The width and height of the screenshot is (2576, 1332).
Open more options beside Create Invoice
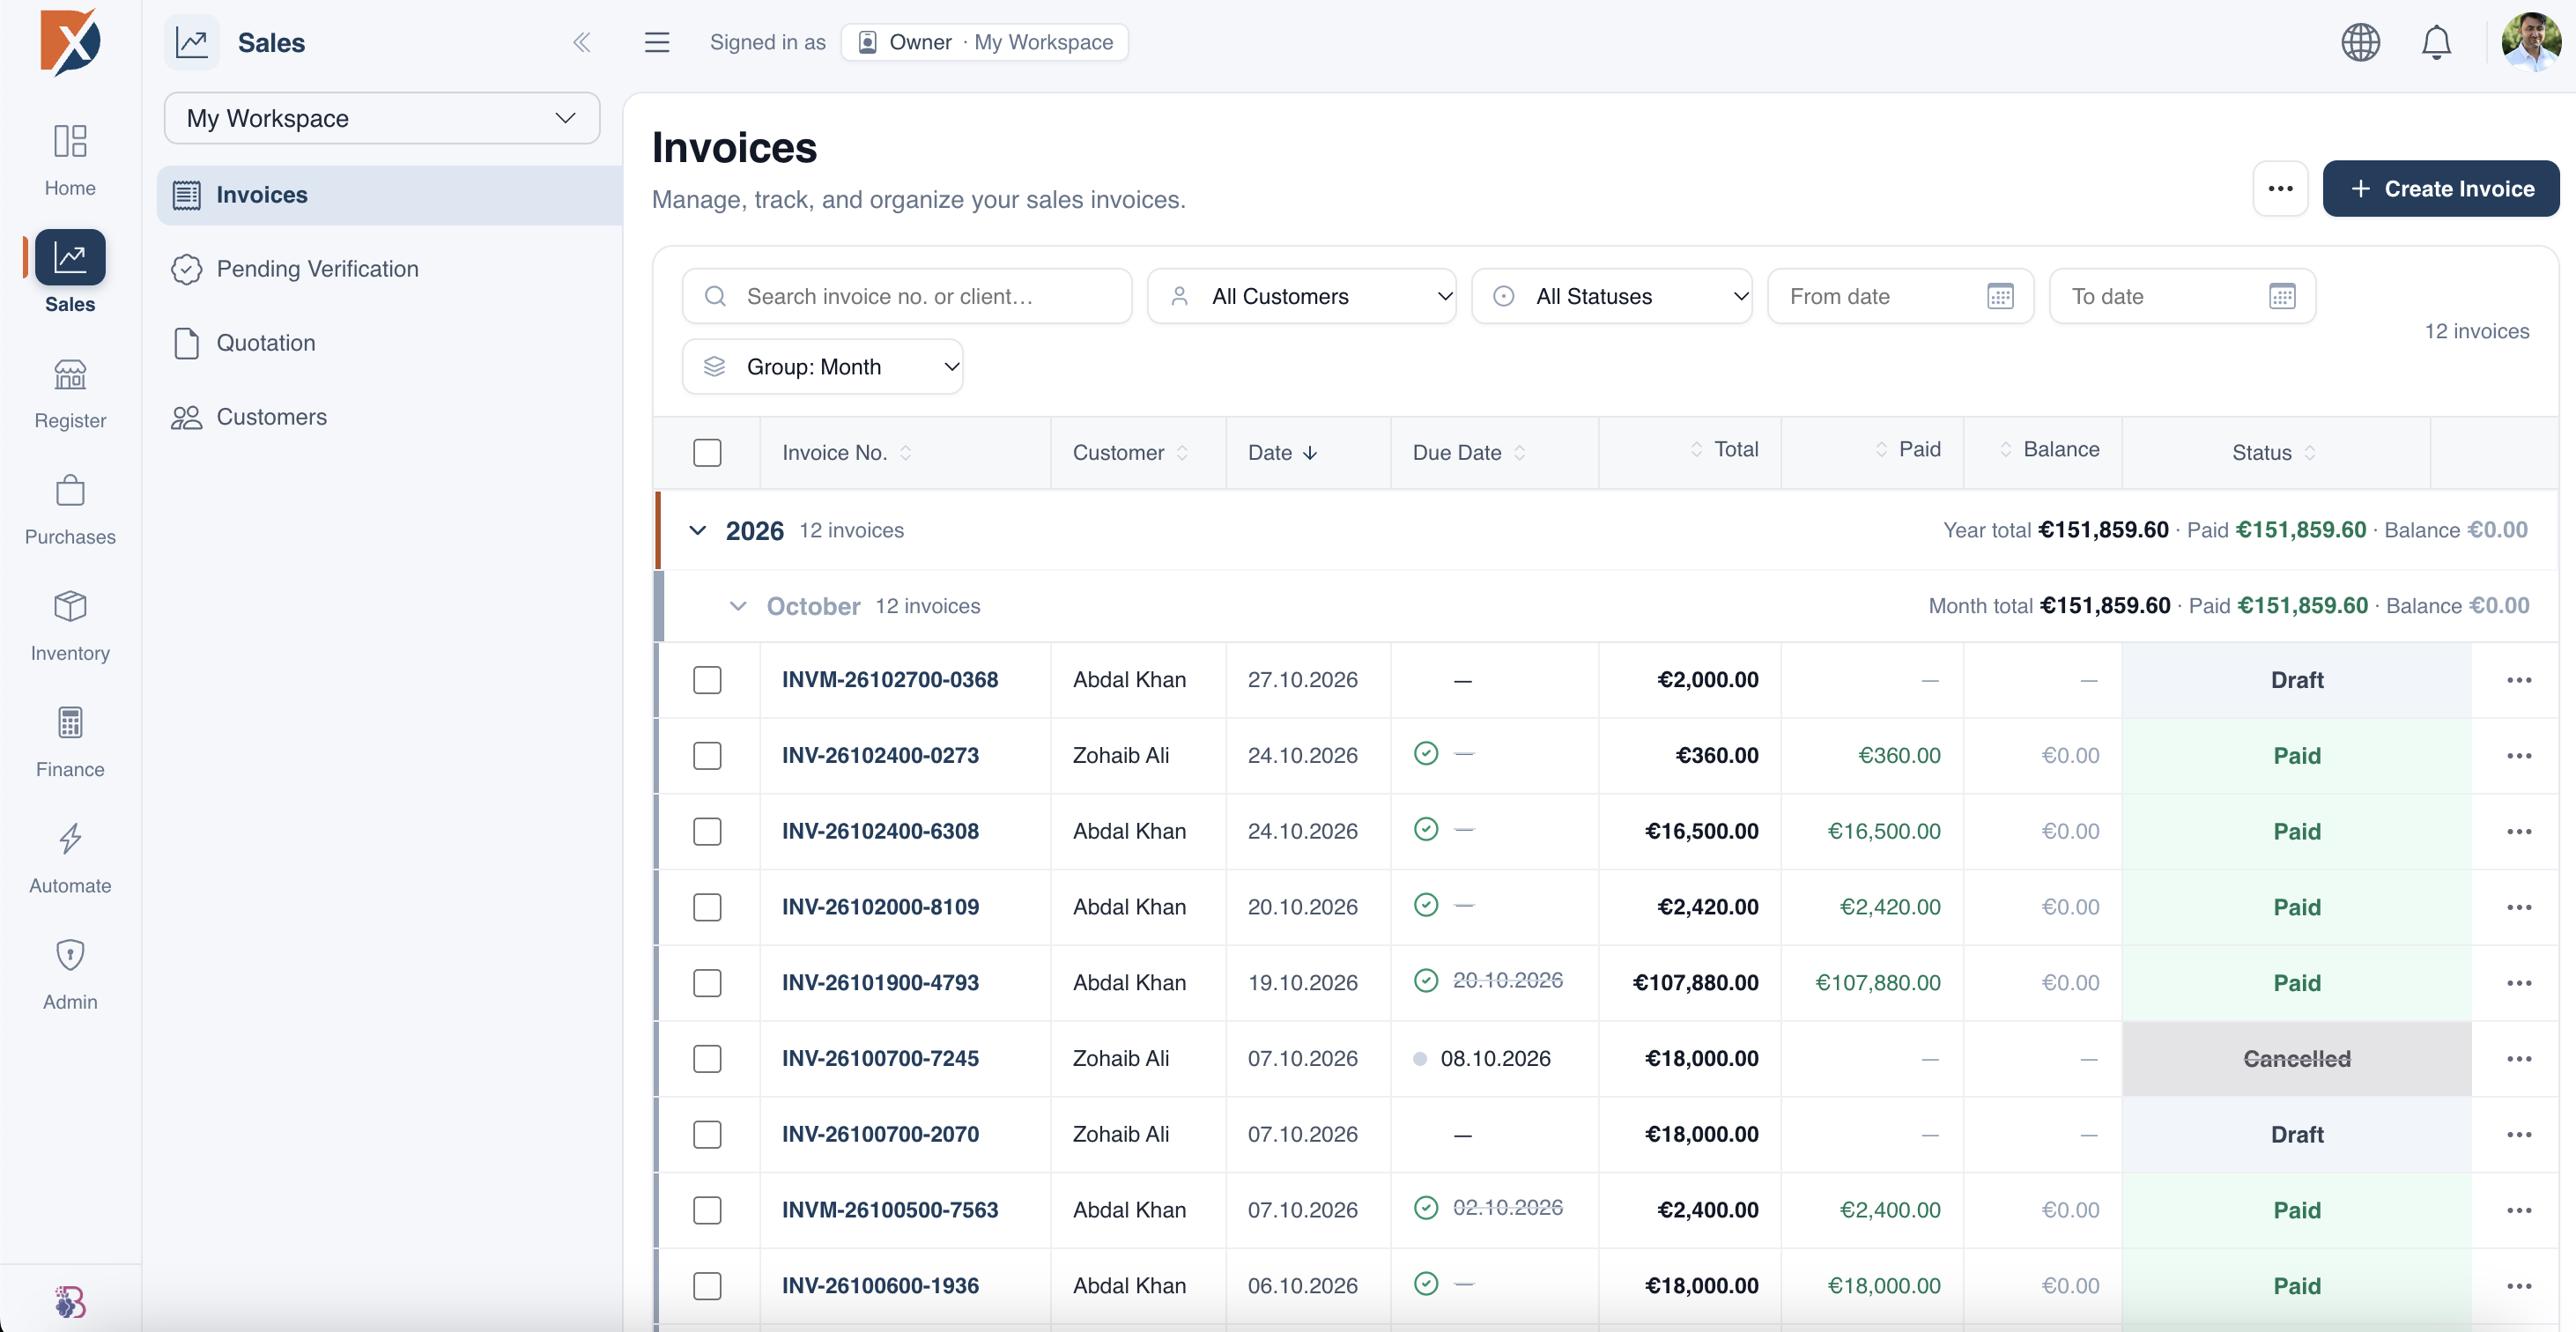2280,188
